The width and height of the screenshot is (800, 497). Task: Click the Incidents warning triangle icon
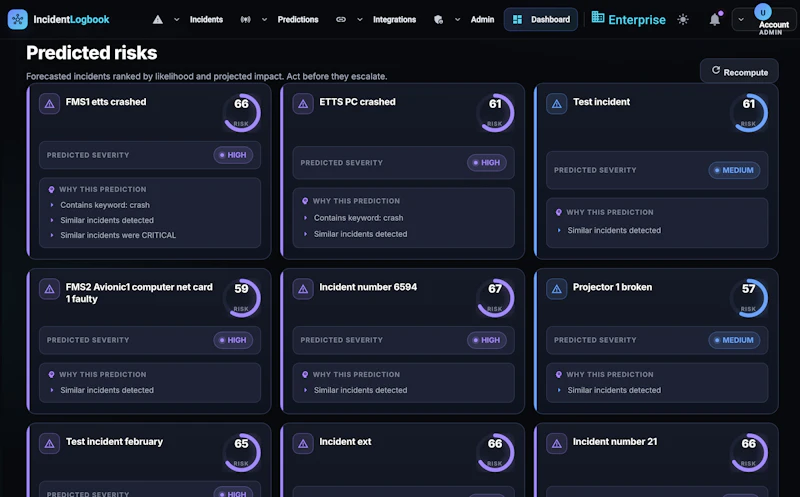click(158, 19)
